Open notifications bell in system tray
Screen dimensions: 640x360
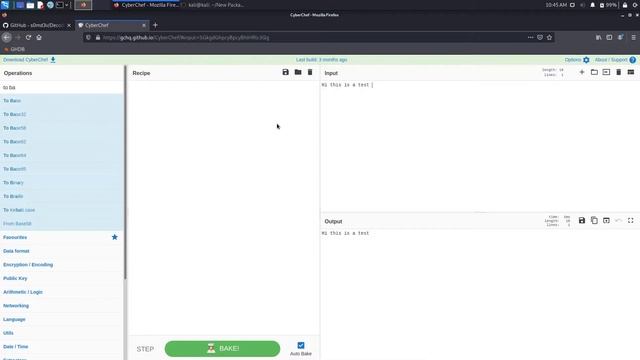pyautogui.click(x=592, y=5)
